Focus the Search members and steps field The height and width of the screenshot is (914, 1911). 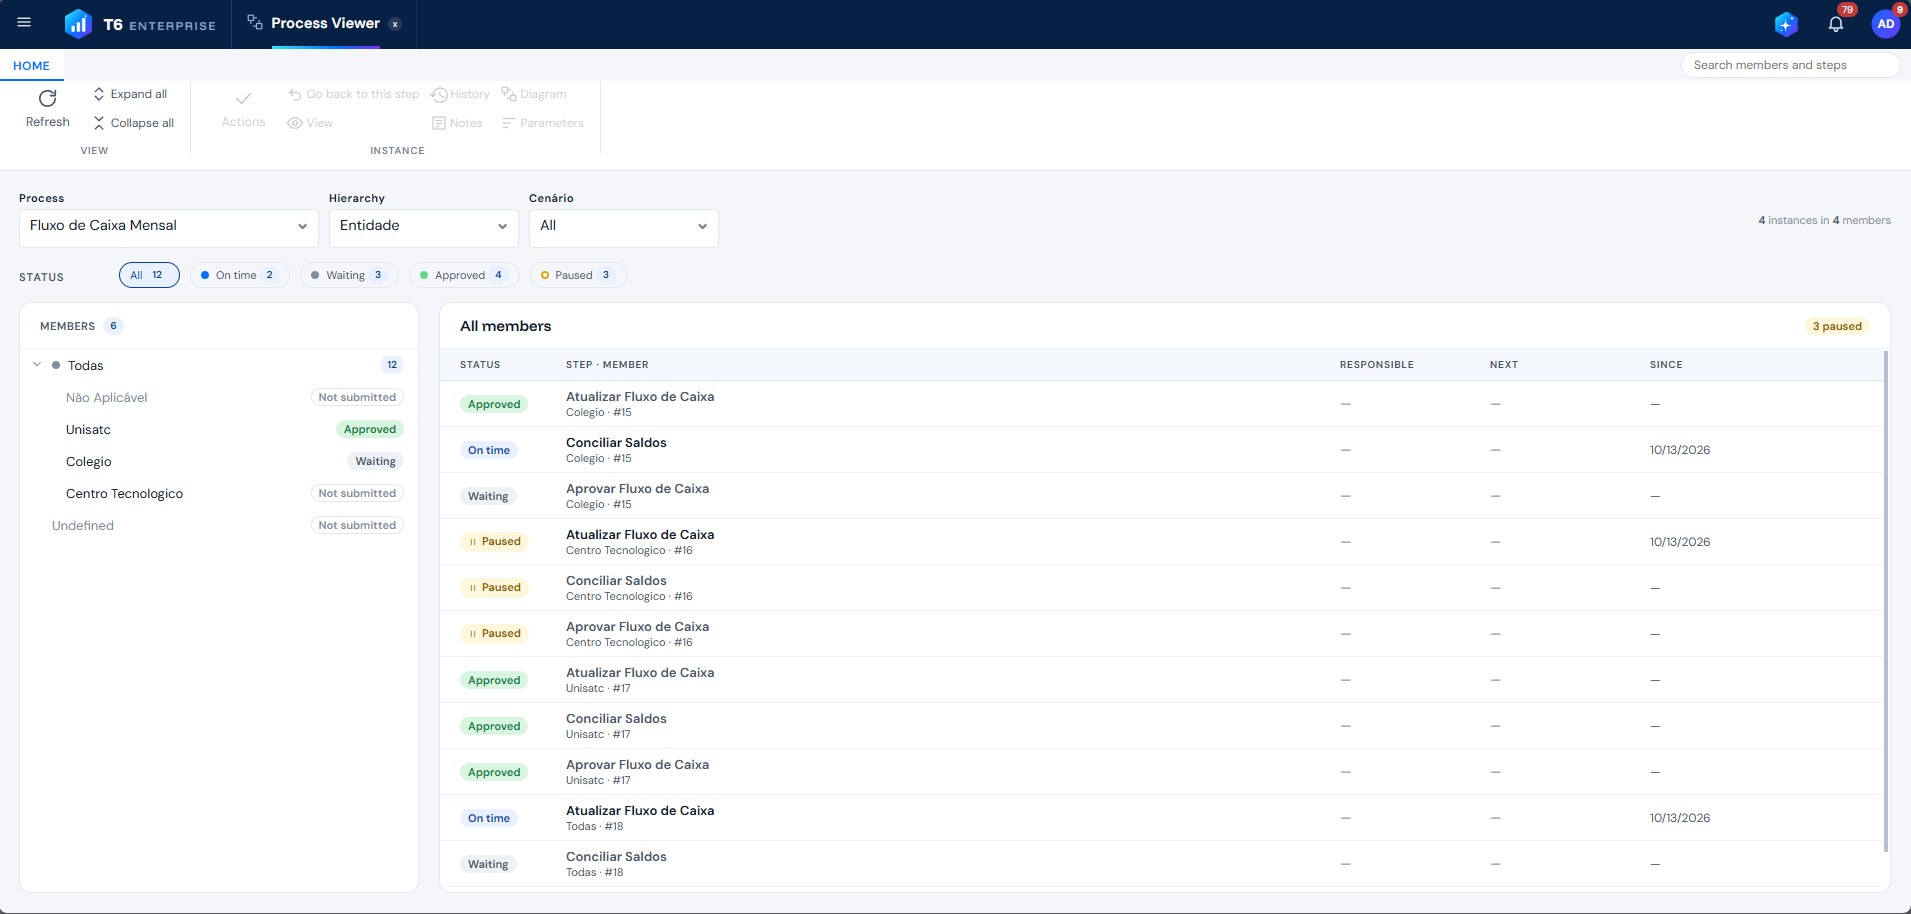pos(1789,65)
